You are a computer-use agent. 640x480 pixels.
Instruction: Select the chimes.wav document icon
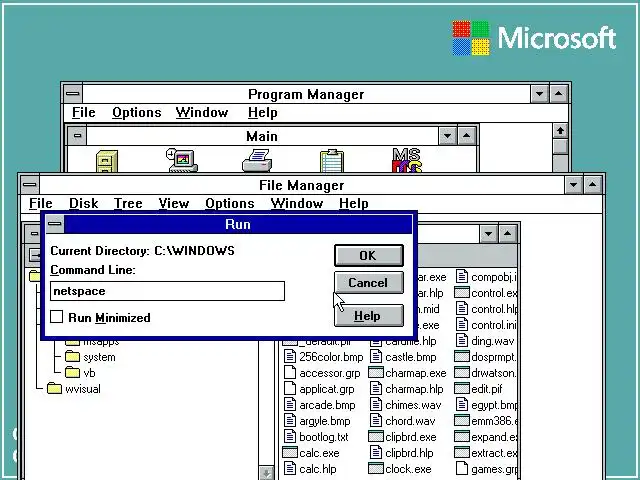click(376, 404)
